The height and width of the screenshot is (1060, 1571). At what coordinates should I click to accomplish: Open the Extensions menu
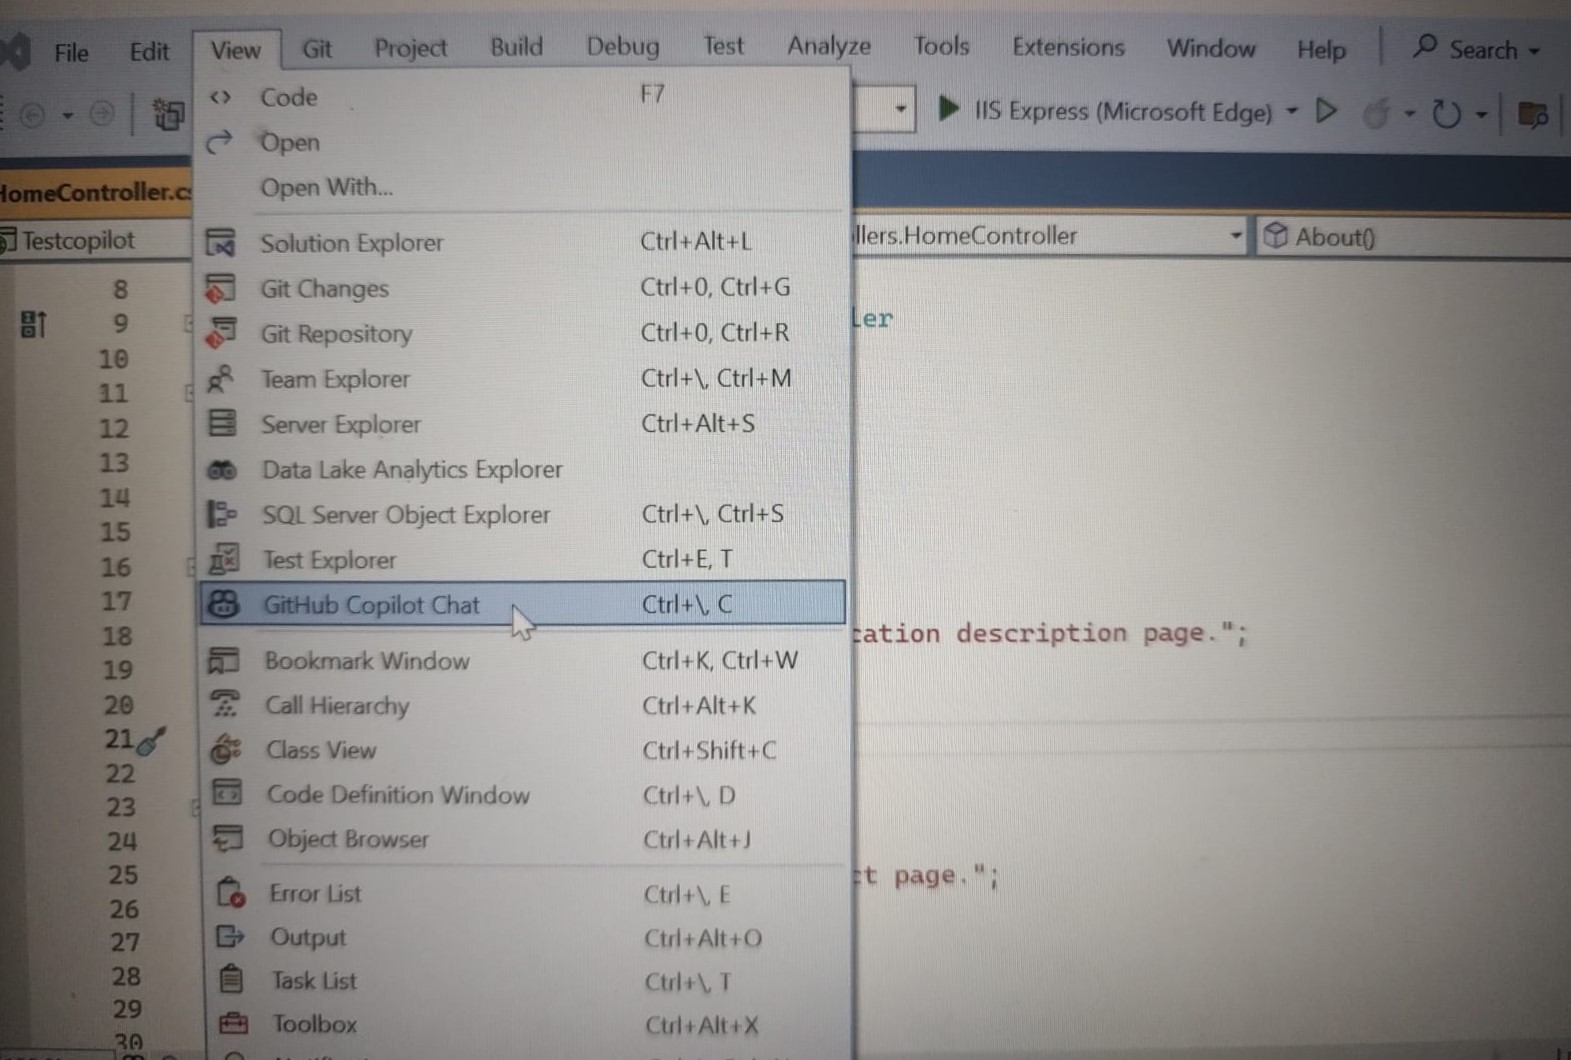coord(1068,47)
